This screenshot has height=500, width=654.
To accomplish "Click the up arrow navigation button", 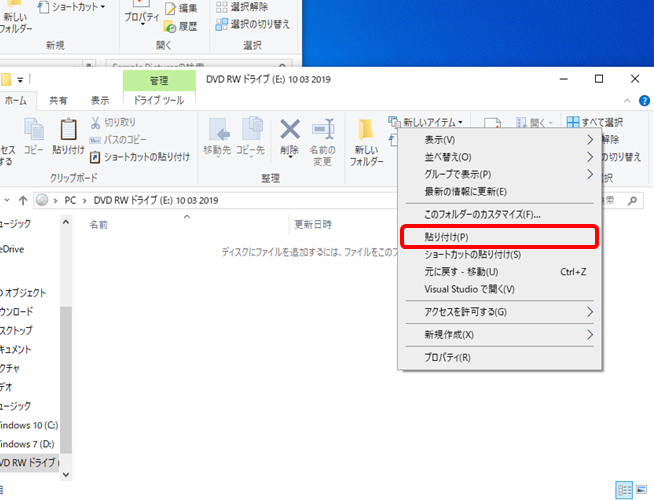I will pyautogui.click(x=23, y=201).
